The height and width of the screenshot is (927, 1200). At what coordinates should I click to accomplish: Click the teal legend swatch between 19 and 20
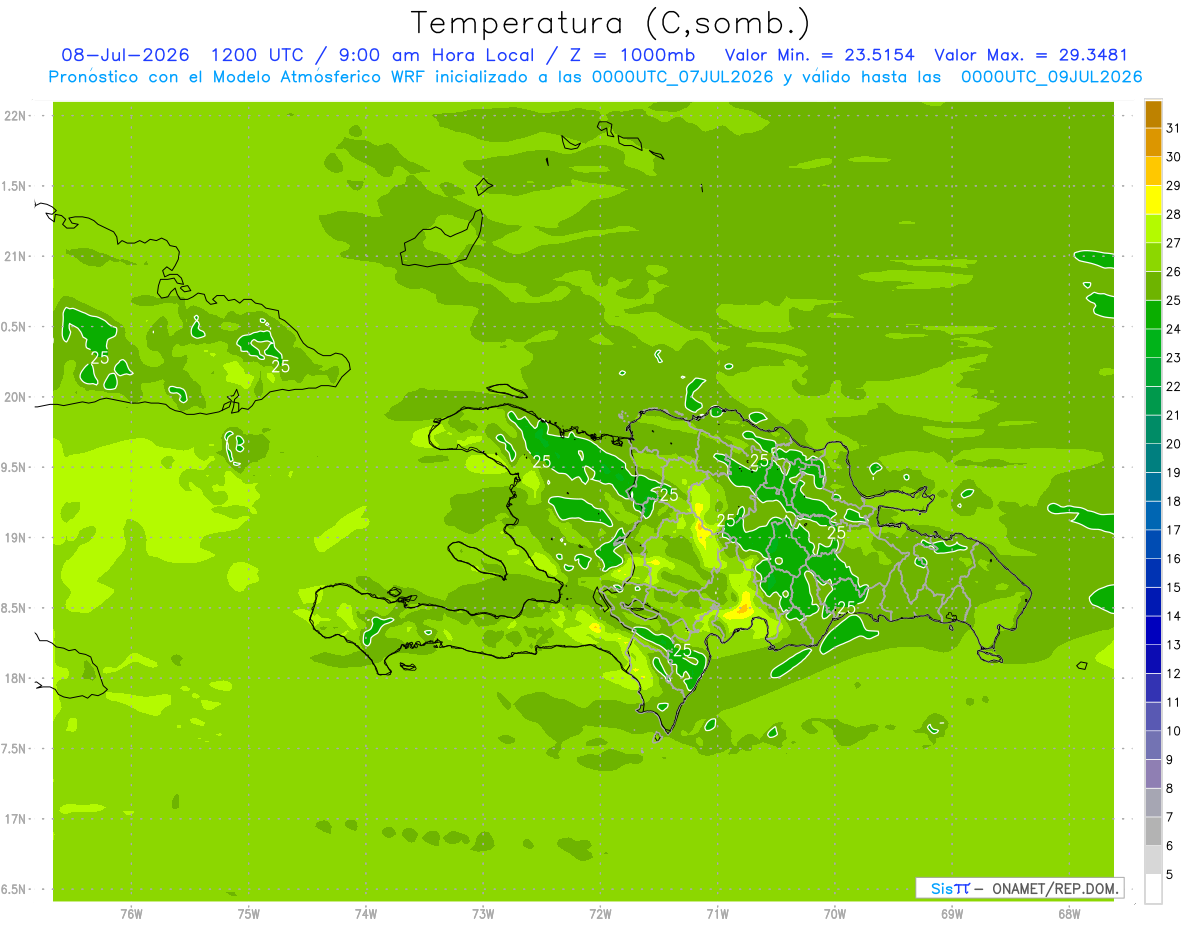(1153, 458)
